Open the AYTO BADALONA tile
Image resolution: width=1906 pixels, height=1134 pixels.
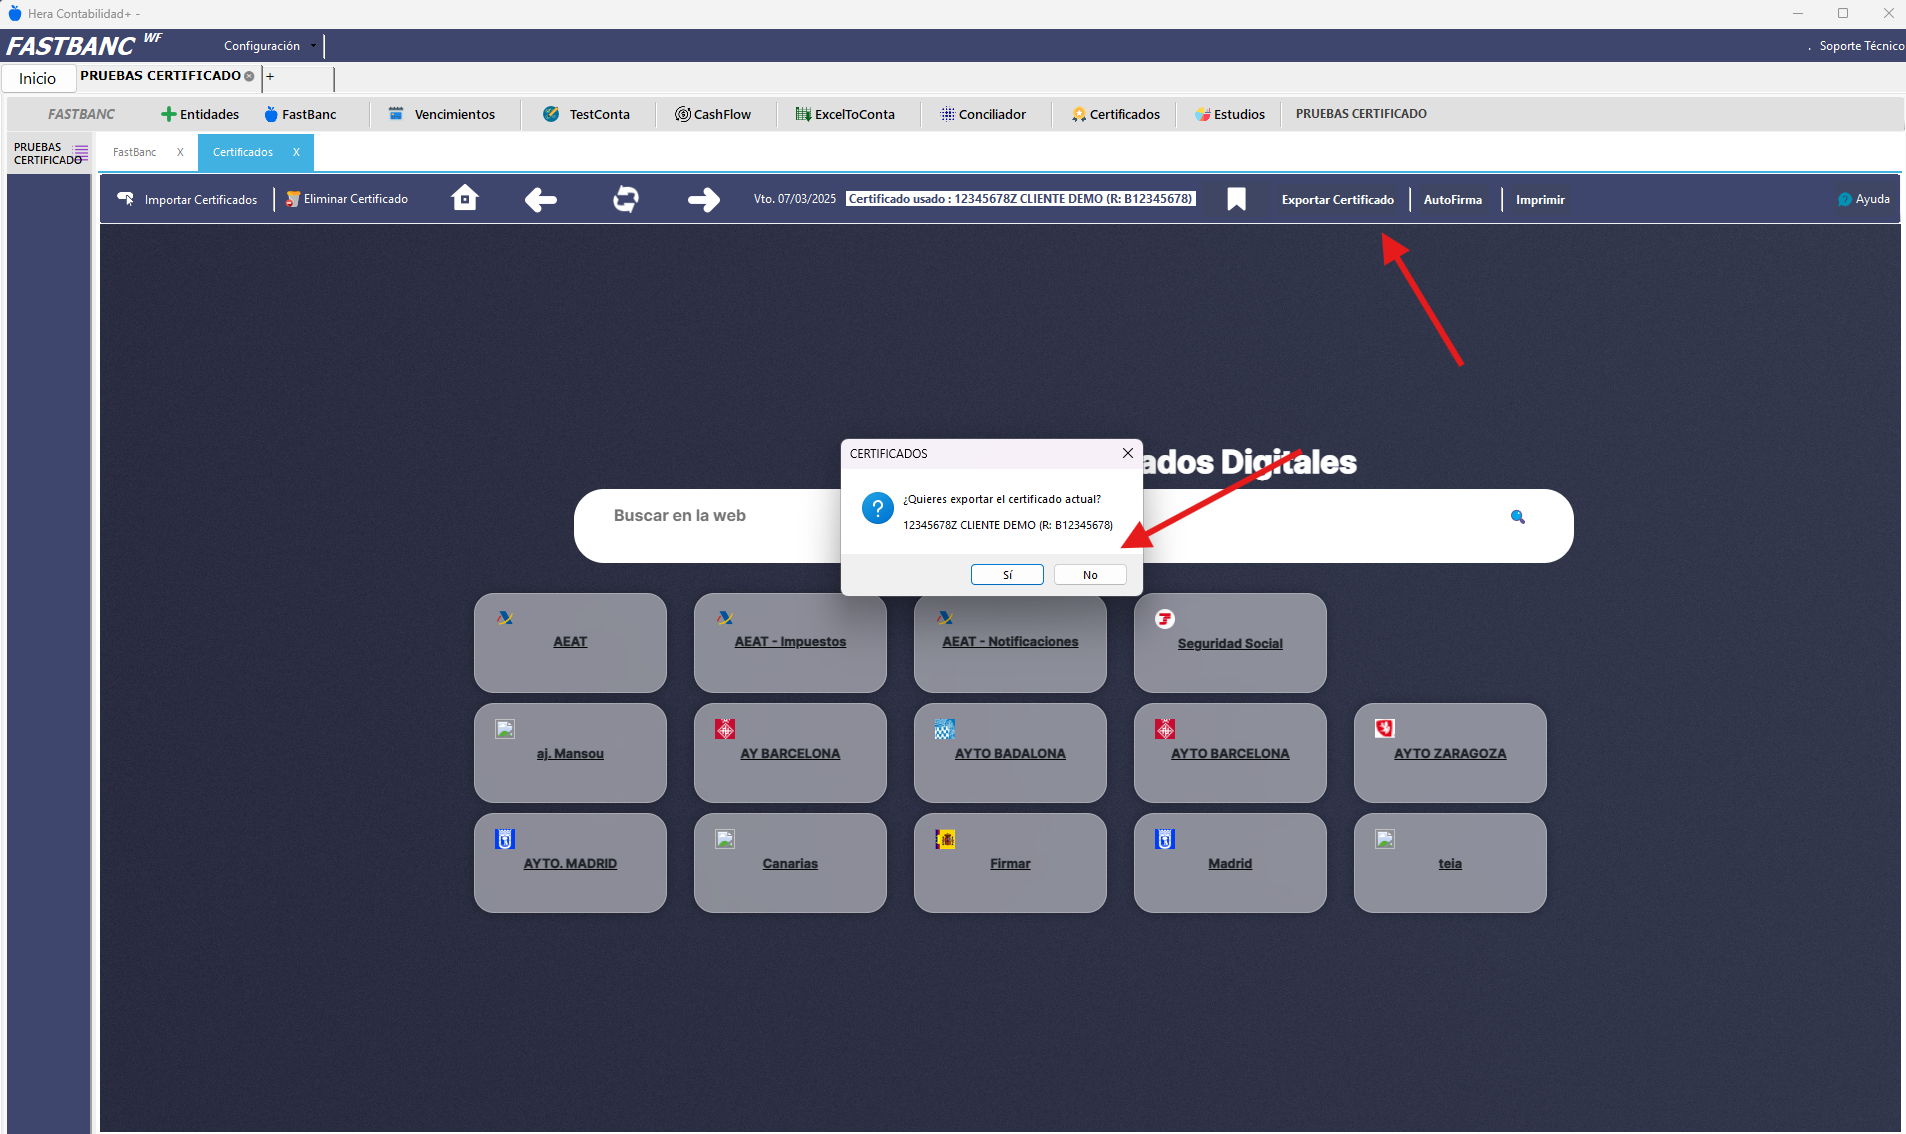click(x=1010, y=753)
